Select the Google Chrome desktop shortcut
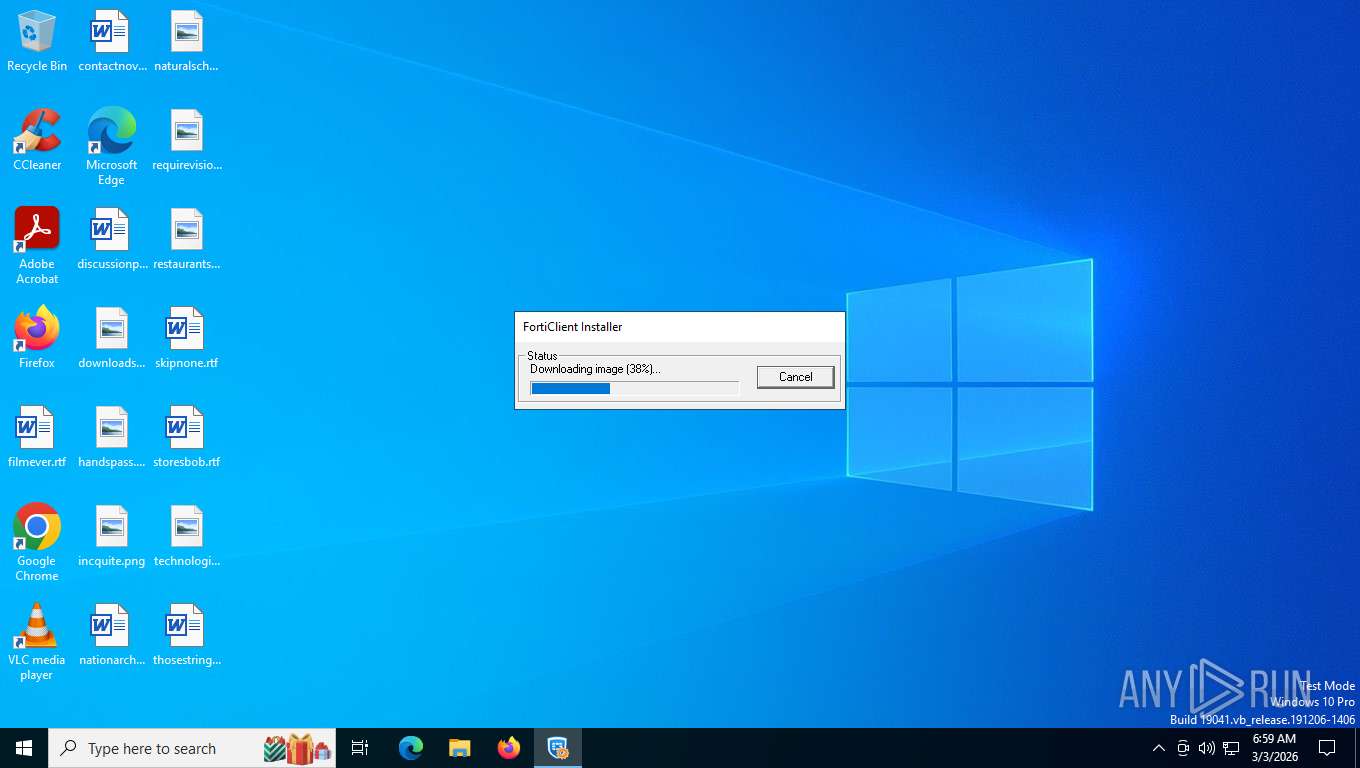 point(37,543)
